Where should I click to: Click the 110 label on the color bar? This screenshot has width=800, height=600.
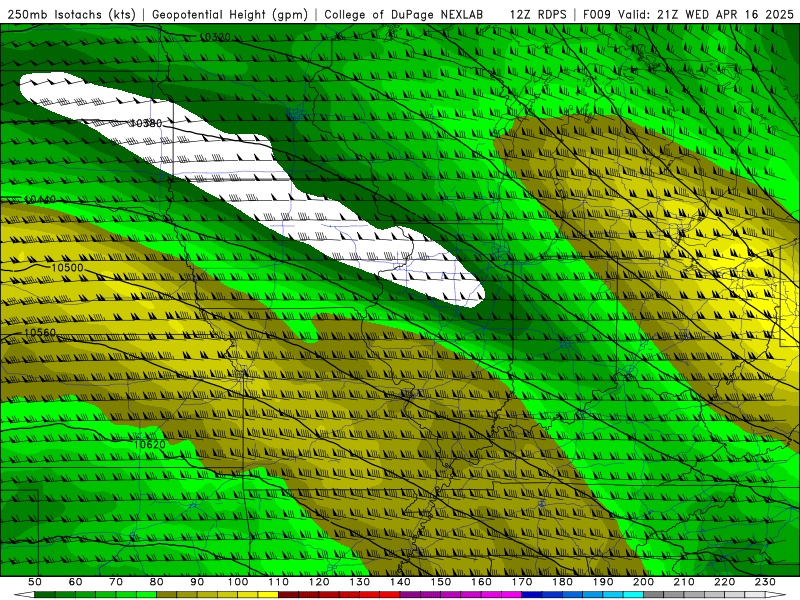coord(278,582)
